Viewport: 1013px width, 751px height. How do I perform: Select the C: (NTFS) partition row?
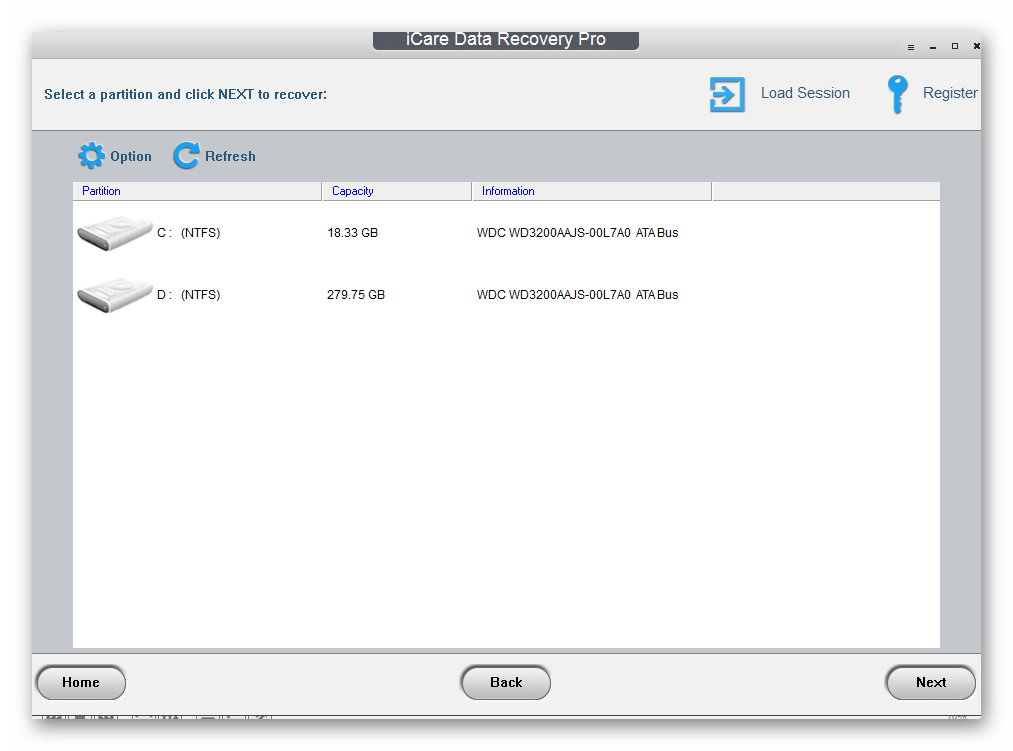(506, 233)
